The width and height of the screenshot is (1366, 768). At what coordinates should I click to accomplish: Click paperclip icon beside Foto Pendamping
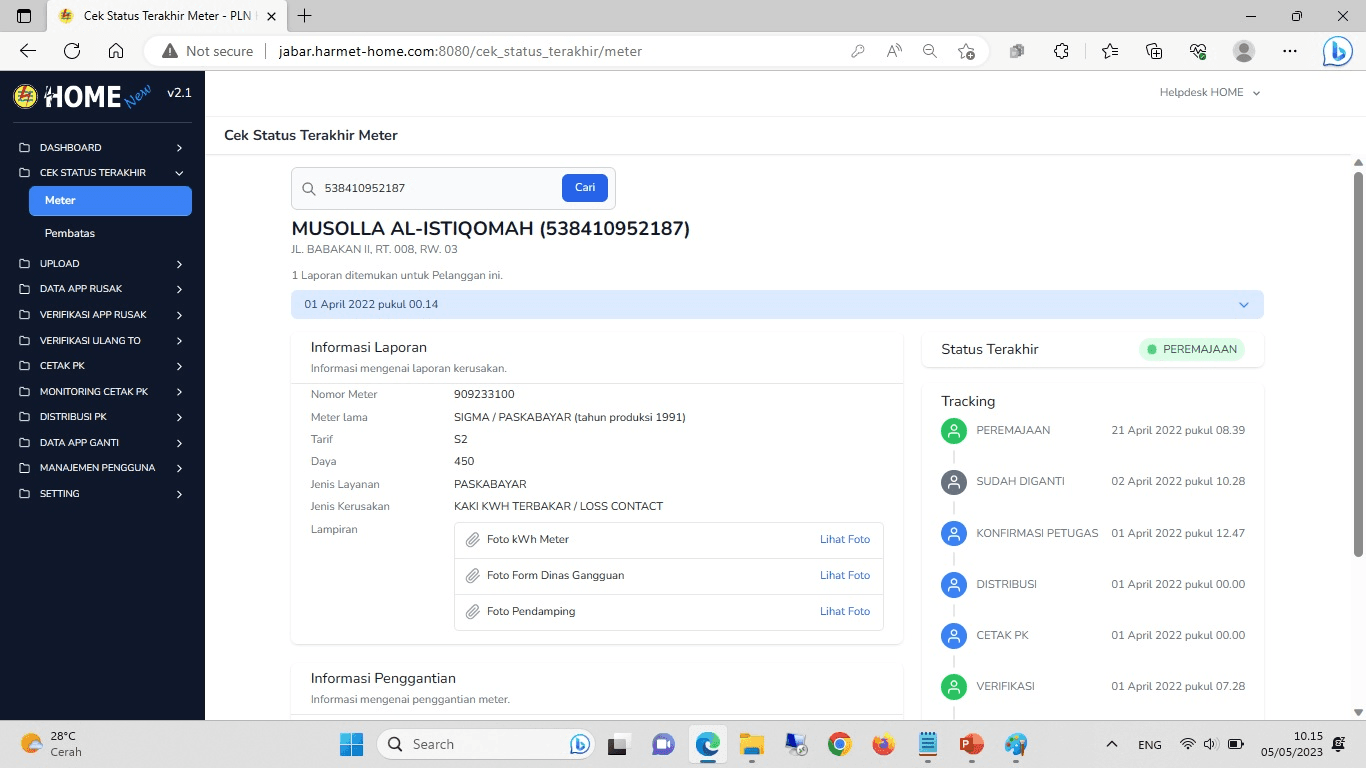tap(473, 612)
